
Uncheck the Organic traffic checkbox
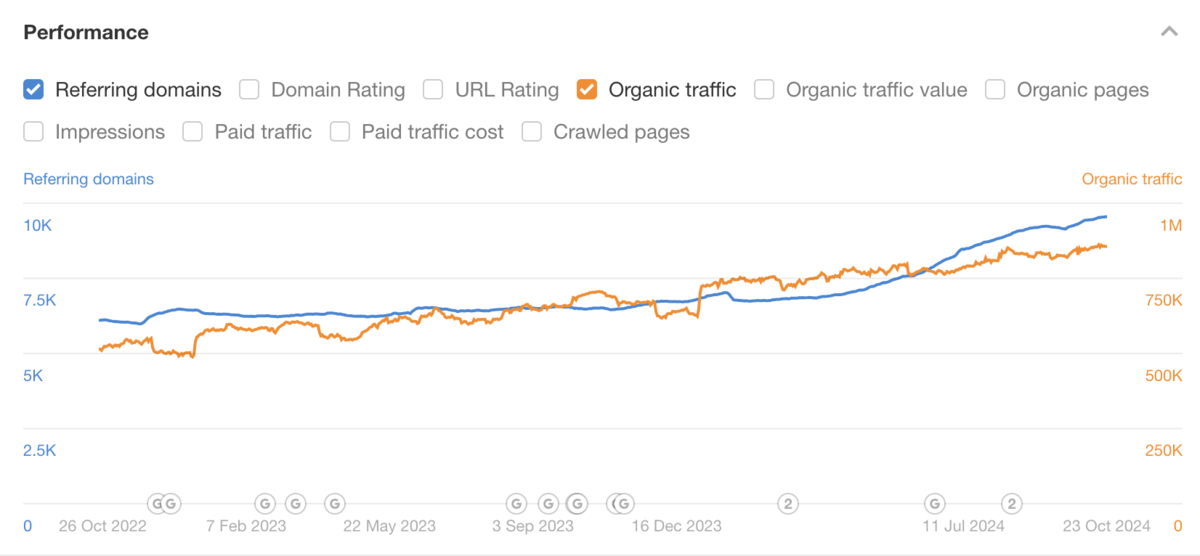(x=587, y=90)
